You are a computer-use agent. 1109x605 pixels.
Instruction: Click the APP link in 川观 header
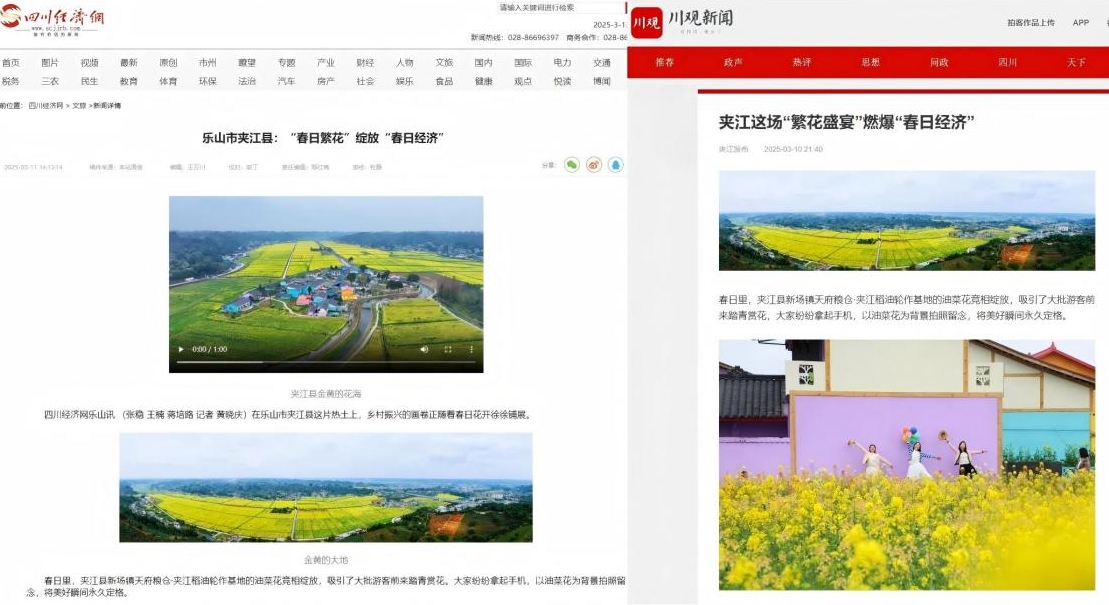[1081, 22]
